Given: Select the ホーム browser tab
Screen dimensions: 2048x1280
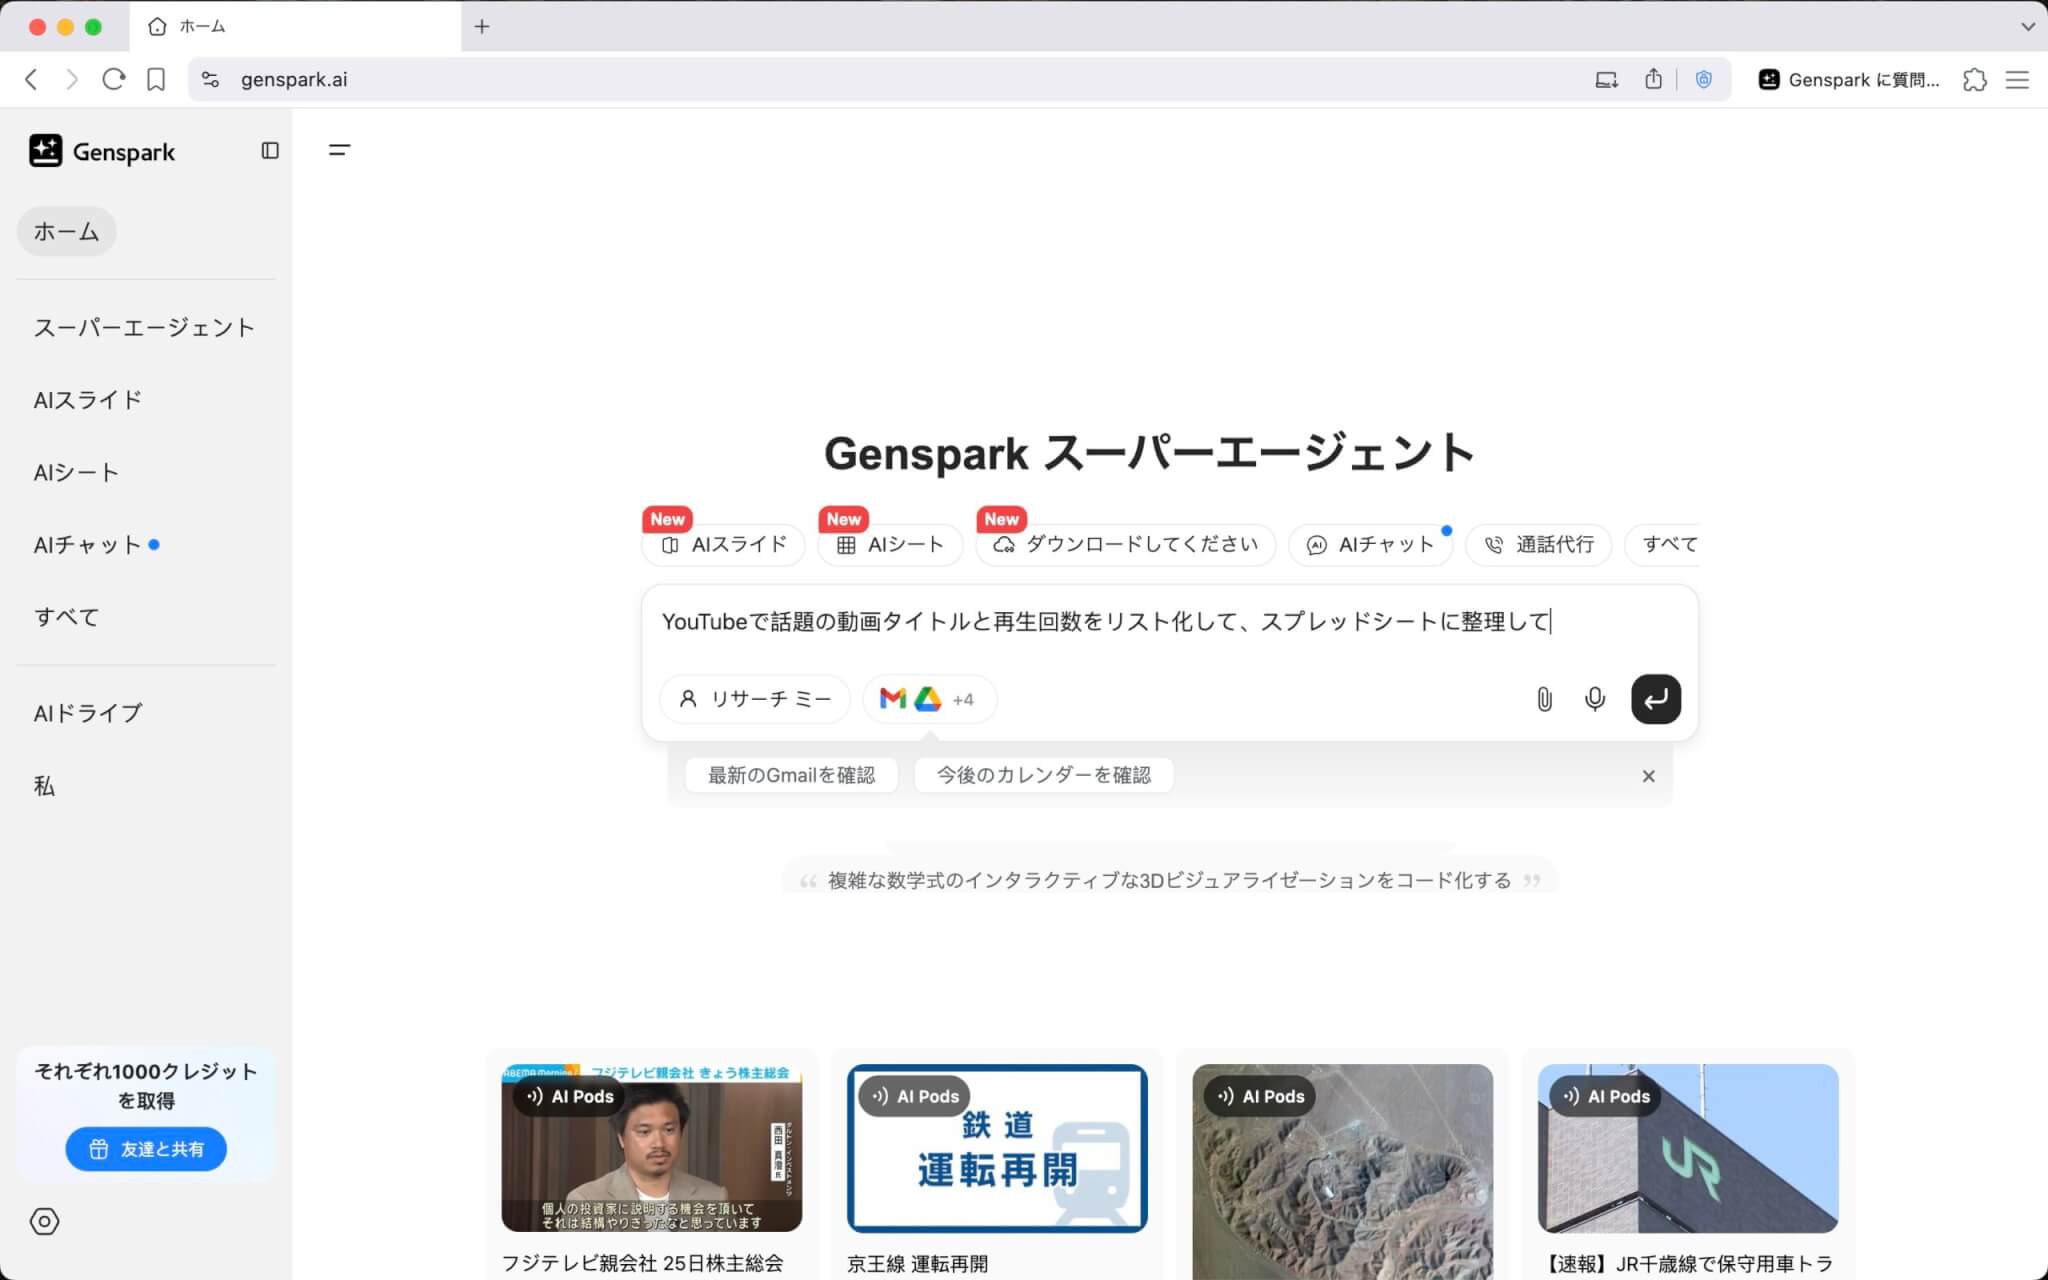Looking at the screenshot, I should coord(295,27).
